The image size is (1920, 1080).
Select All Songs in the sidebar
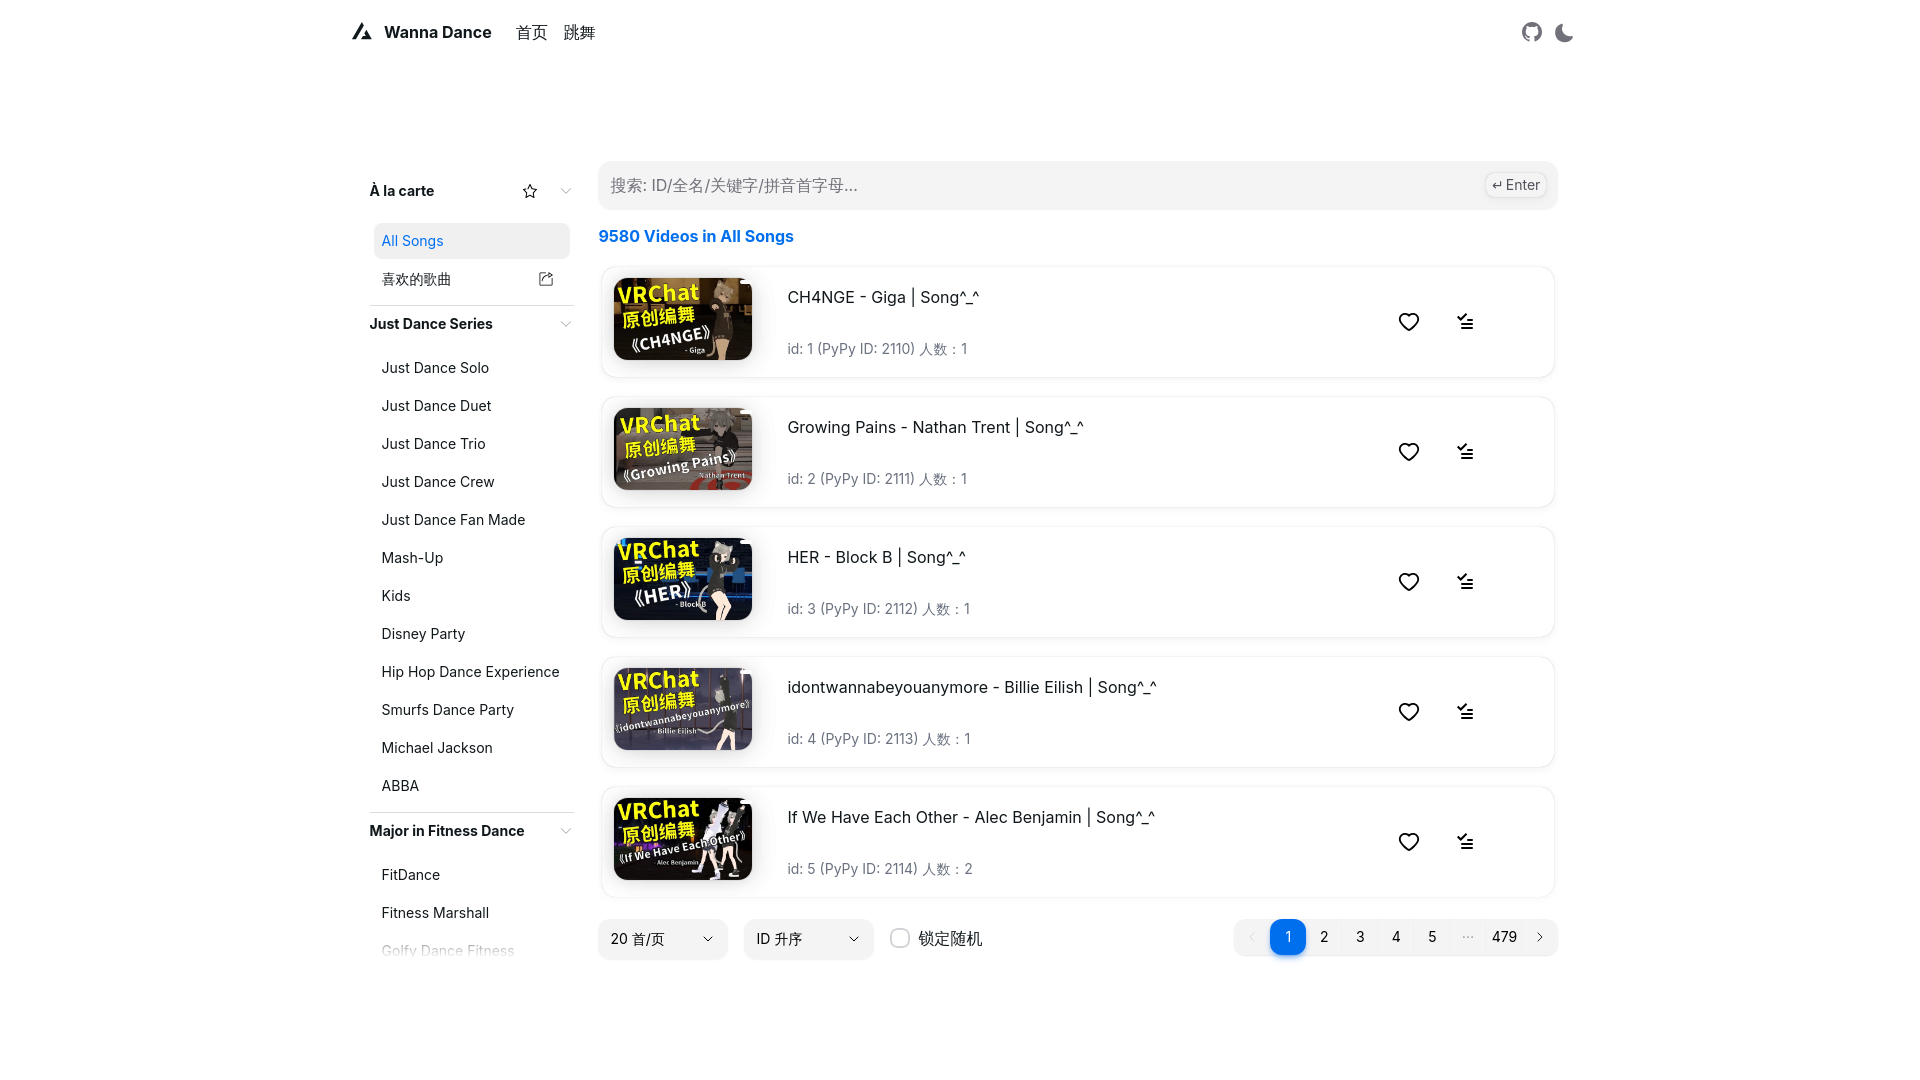472,241
